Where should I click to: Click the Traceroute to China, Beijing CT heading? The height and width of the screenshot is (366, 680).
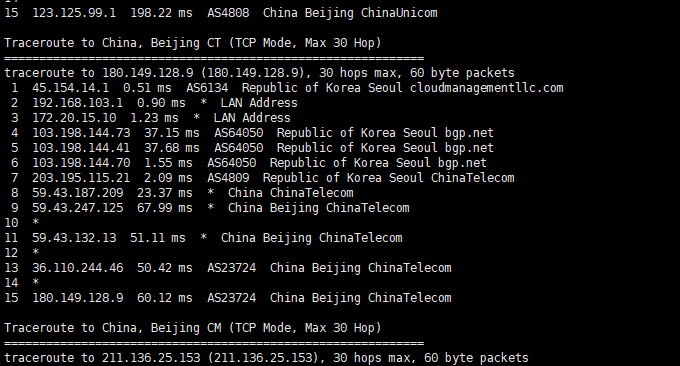[x=193, y=43]
